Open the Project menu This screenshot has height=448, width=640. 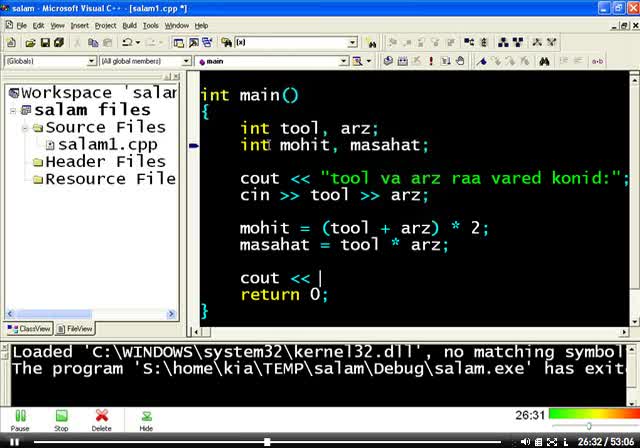(x=106, y=26)
